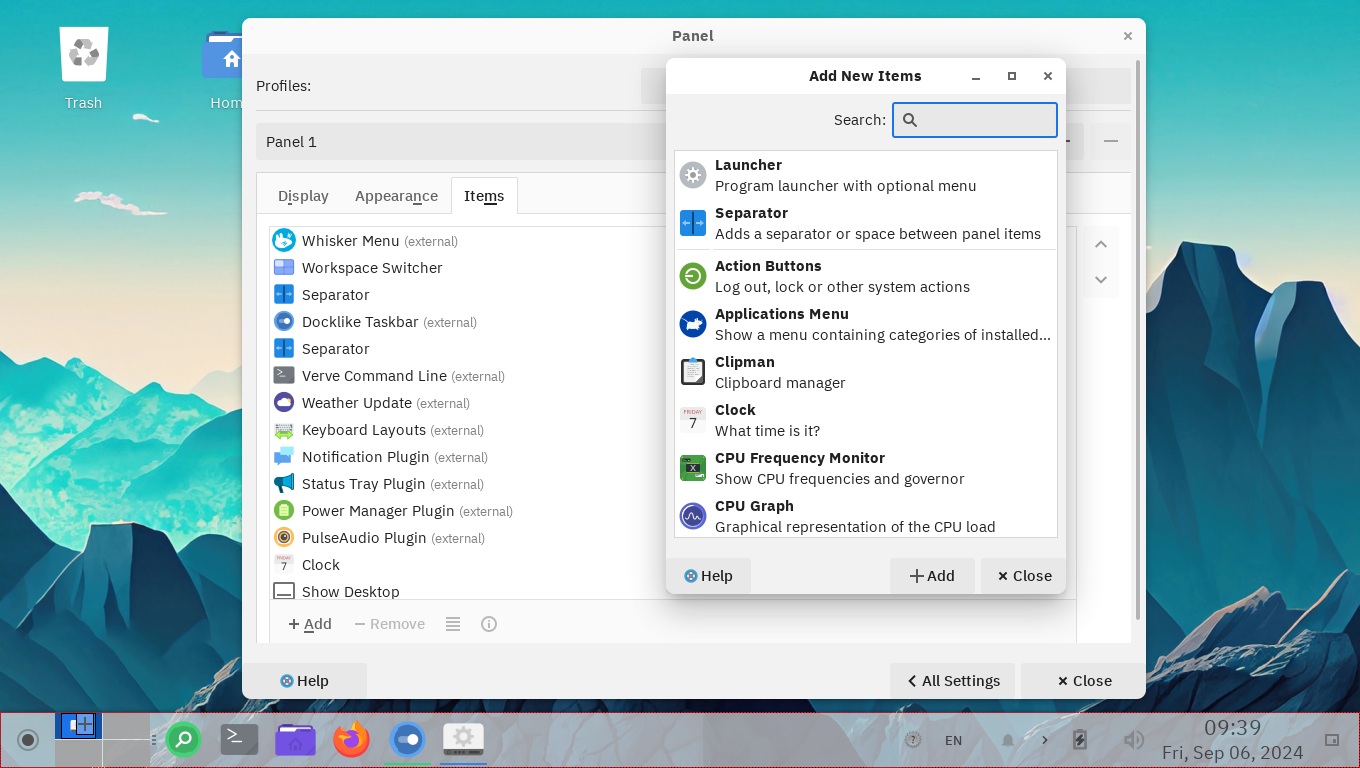This screenshot has height=768, width=1360.
Task: Open the terminal emulator from the panel
Action: pos(239,740)
